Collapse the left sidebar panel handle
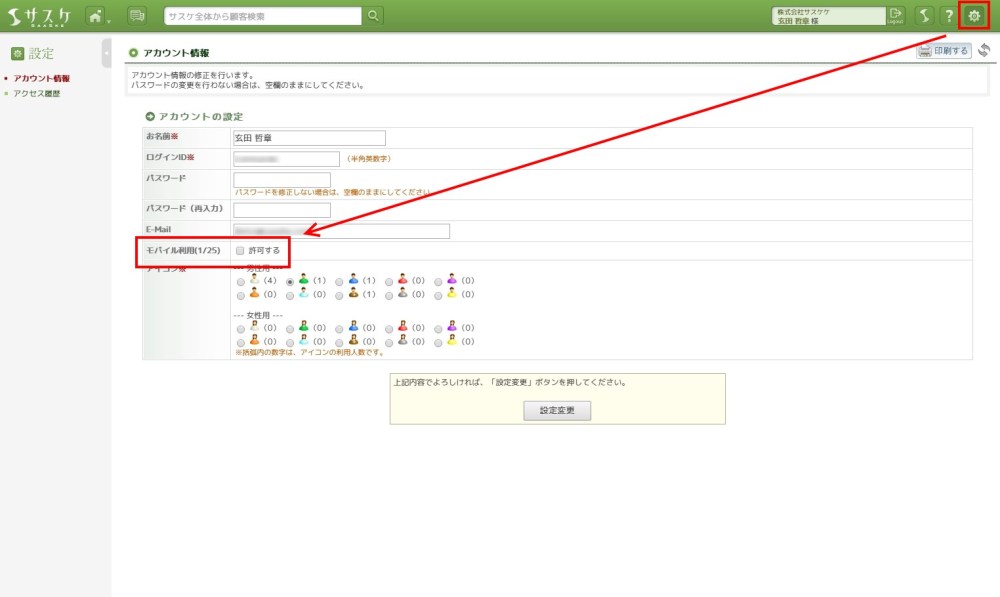 106,53
